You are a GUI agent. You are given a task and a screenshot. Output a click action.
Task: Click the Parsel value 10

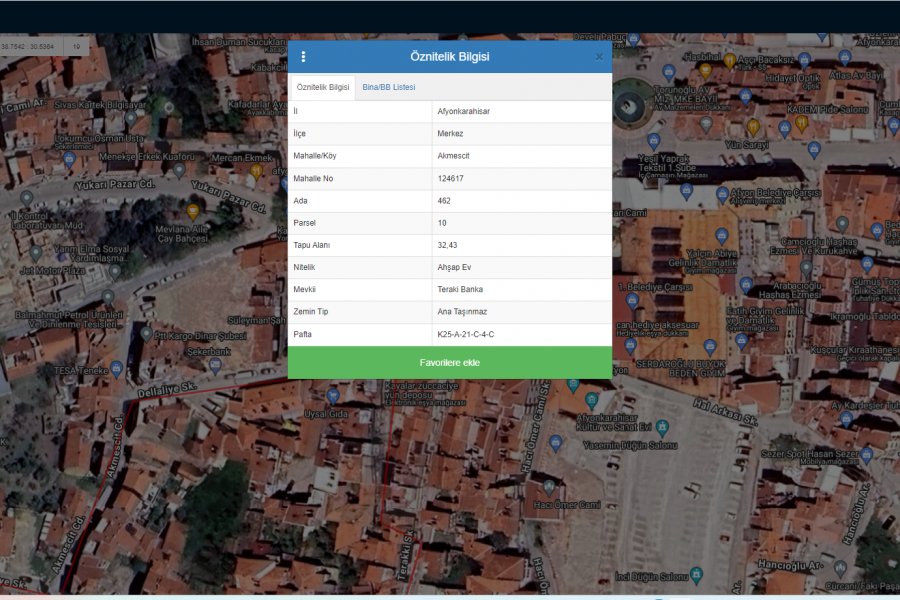tap(441, 223)
